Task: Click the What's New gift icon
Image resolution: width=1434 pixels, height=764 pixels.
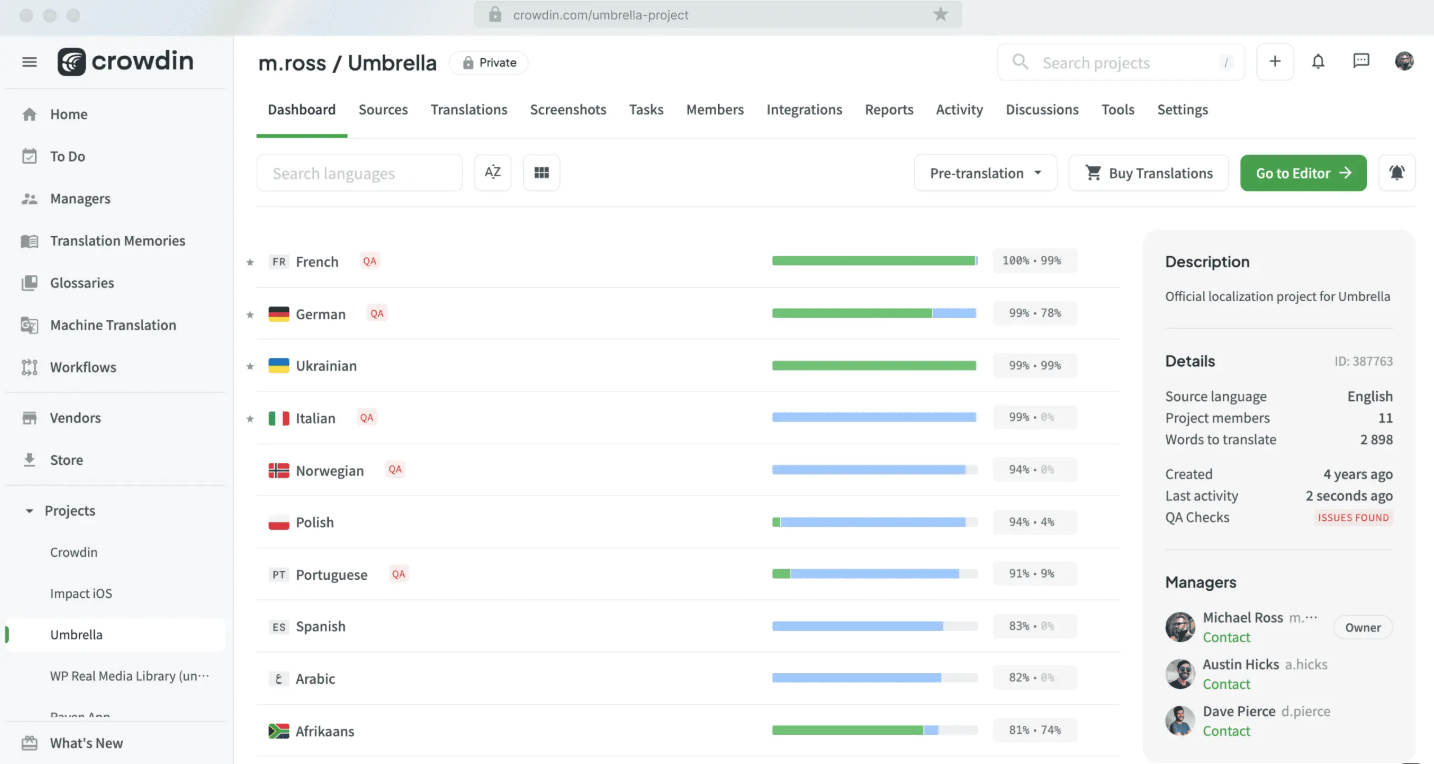Action: pyautogui.click(x=30, y=743)
